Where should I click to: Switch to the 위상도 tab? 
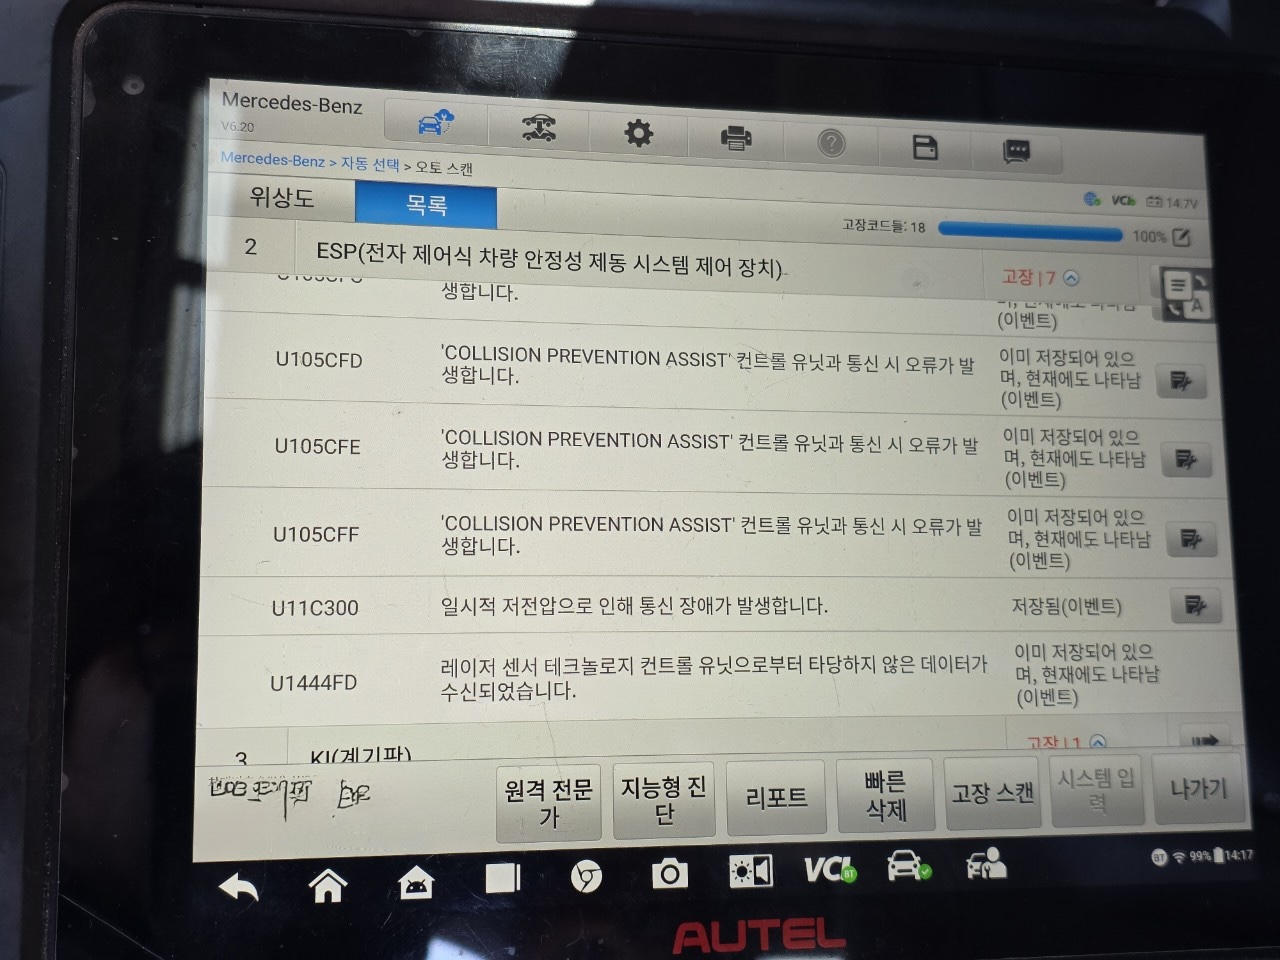coord(281,197)
